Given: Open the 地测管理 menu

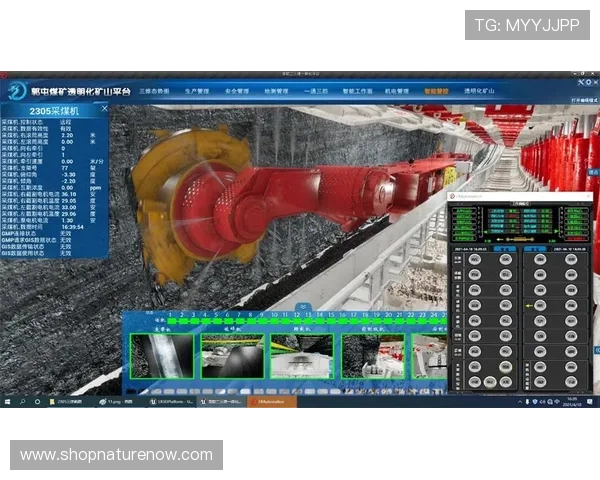Looking at the screenshot, I should pos(276,91).
